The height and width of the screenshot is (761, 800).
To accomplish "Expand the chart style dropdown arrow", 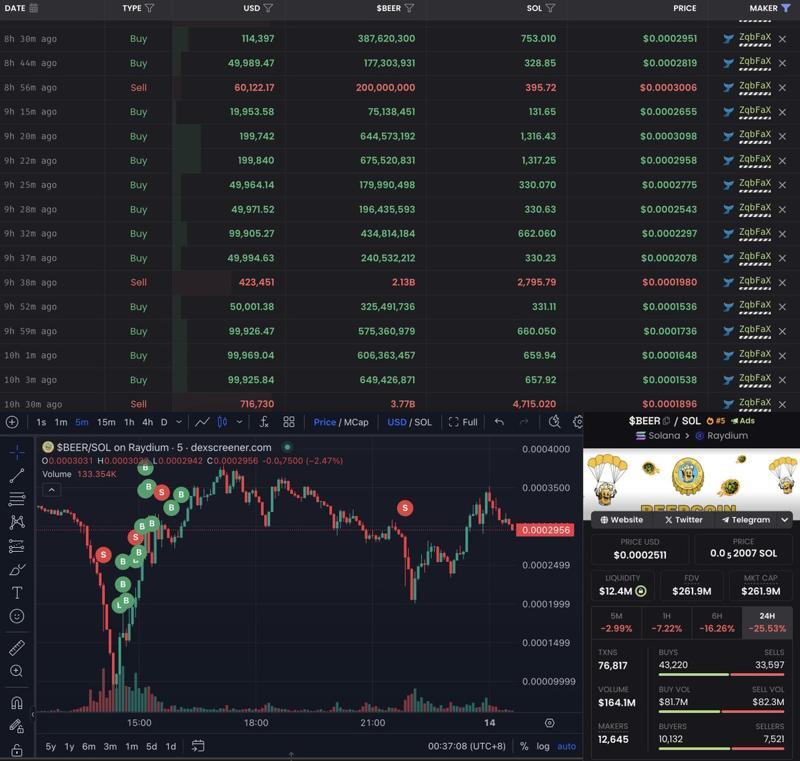I will (239, 422).
